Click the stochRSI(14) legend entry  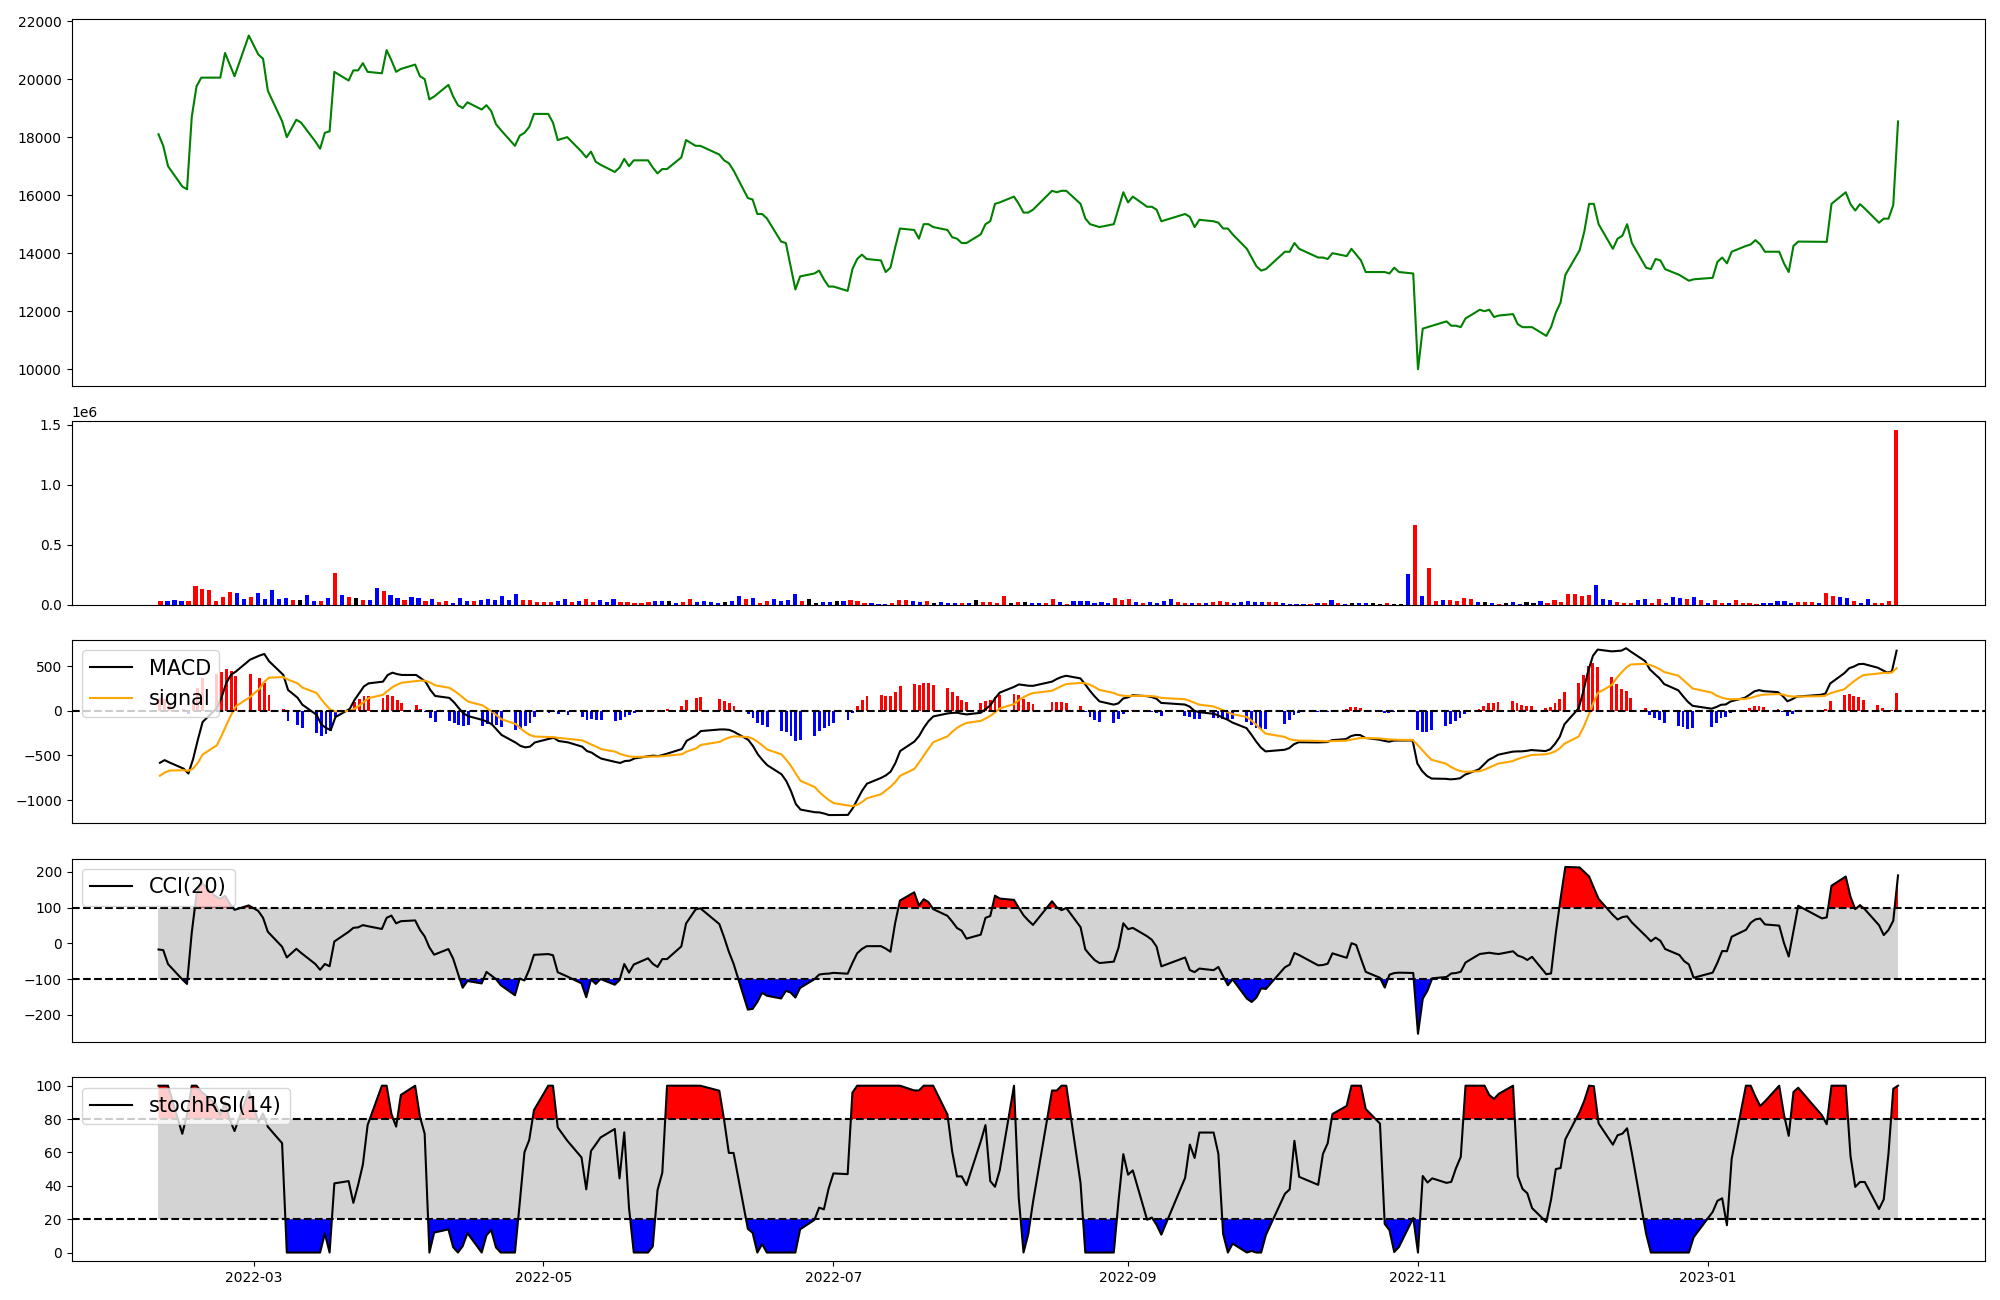point(214,1105)
